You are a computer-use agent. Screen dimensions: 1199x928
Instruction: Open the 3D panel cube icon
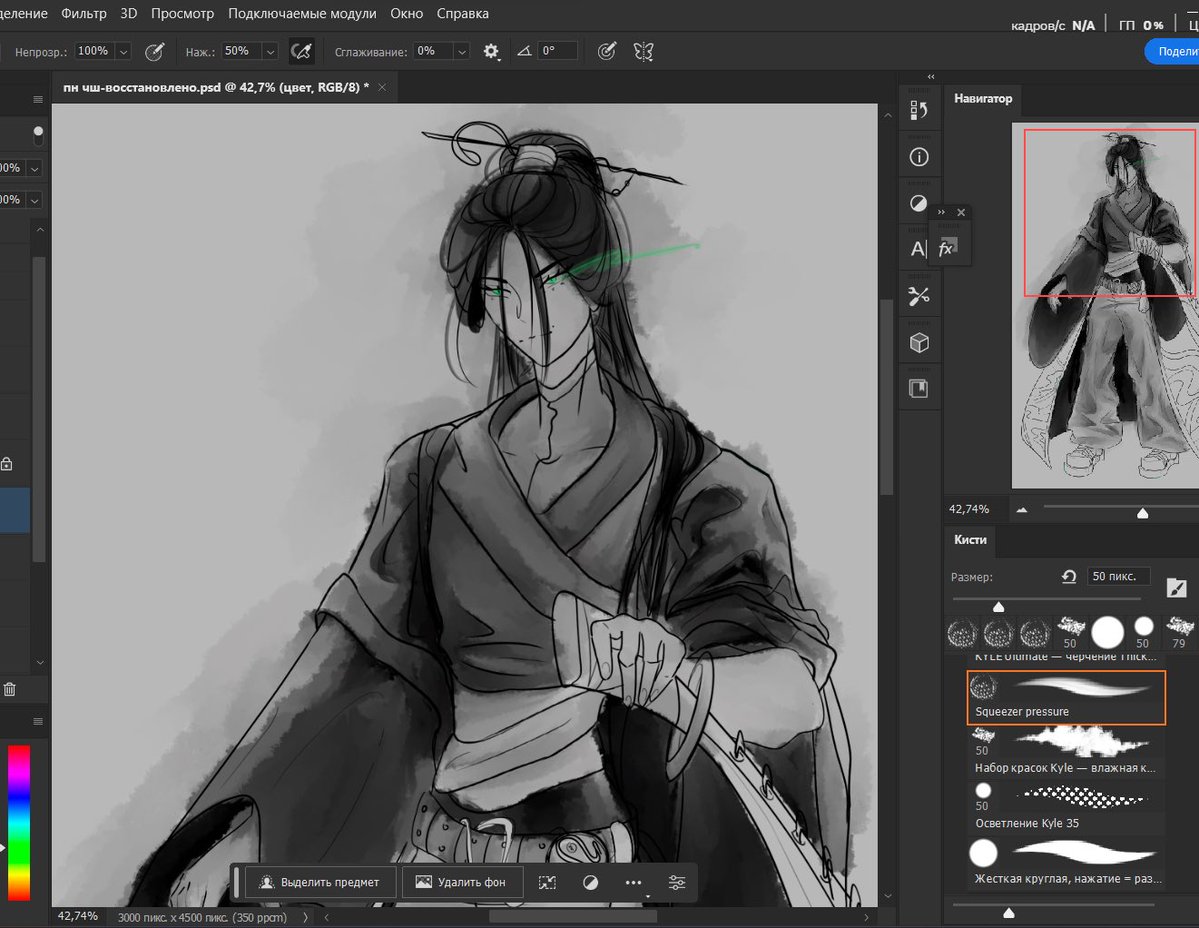click(919, 342)
